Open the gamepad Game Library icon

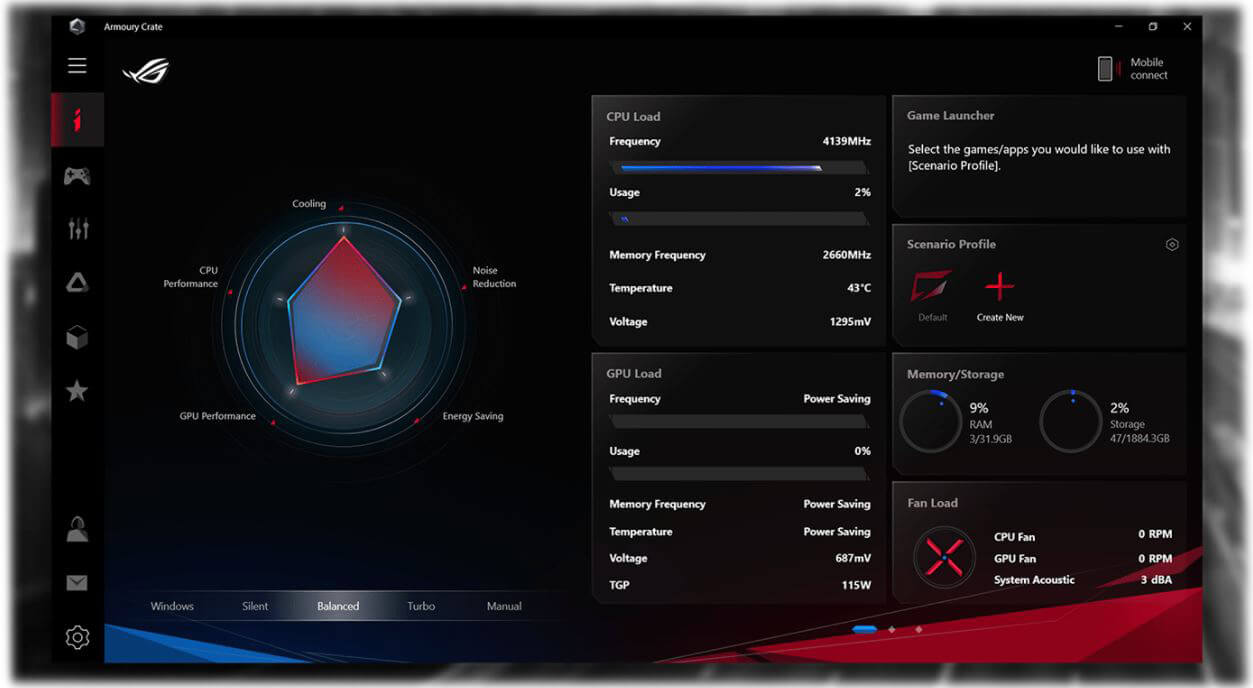pyautogui.click(x=77, y=176)
